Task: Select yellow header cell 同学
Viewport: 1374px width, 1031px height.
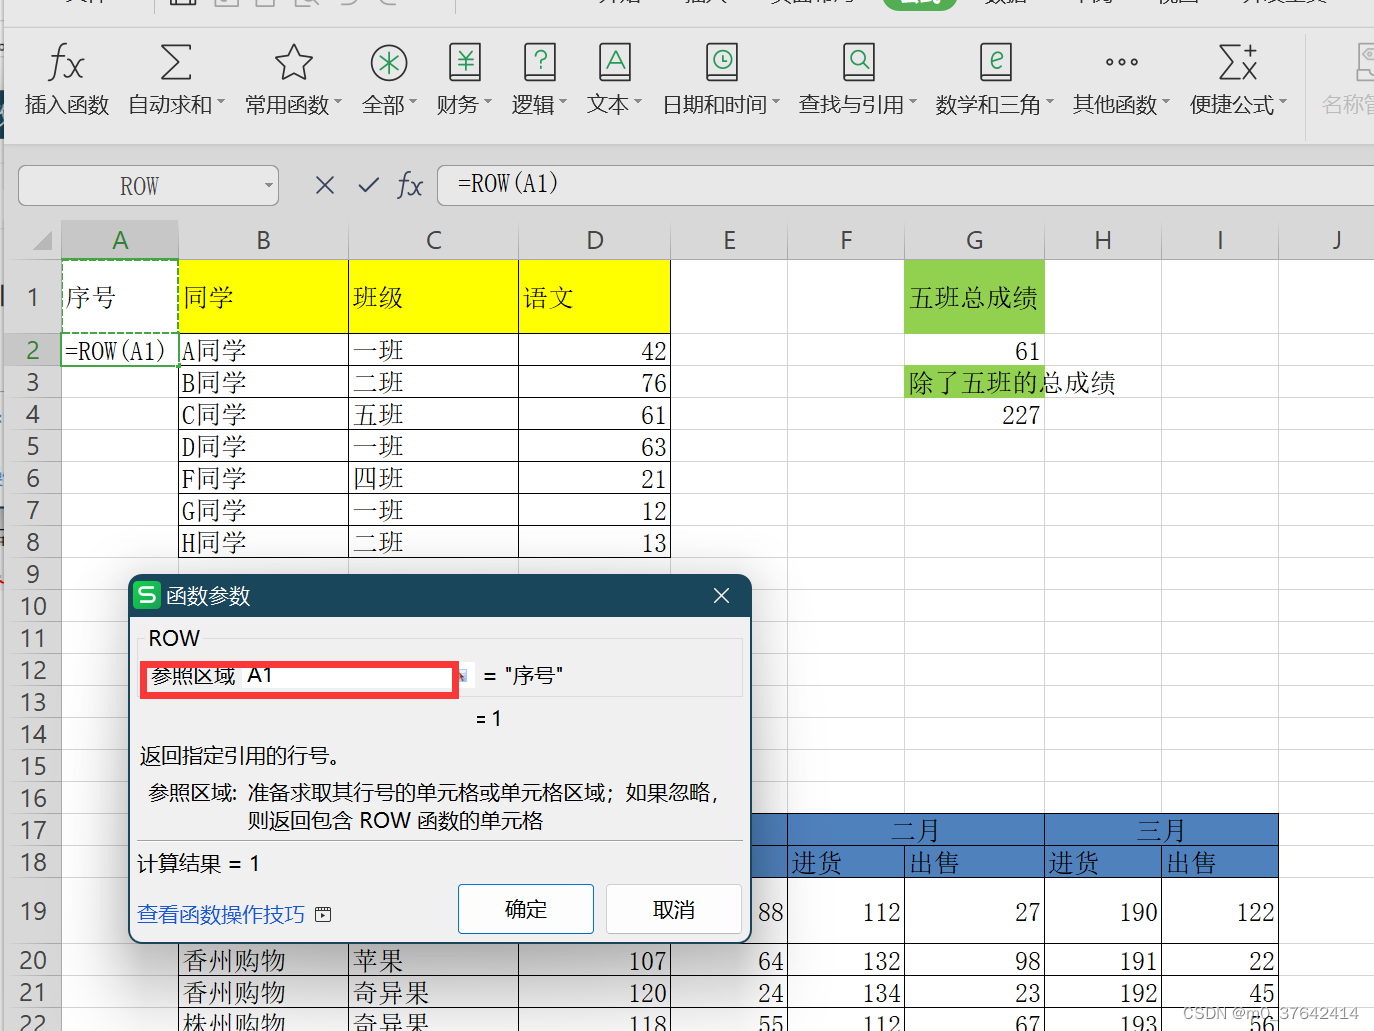Action: [x=263, y=297]
